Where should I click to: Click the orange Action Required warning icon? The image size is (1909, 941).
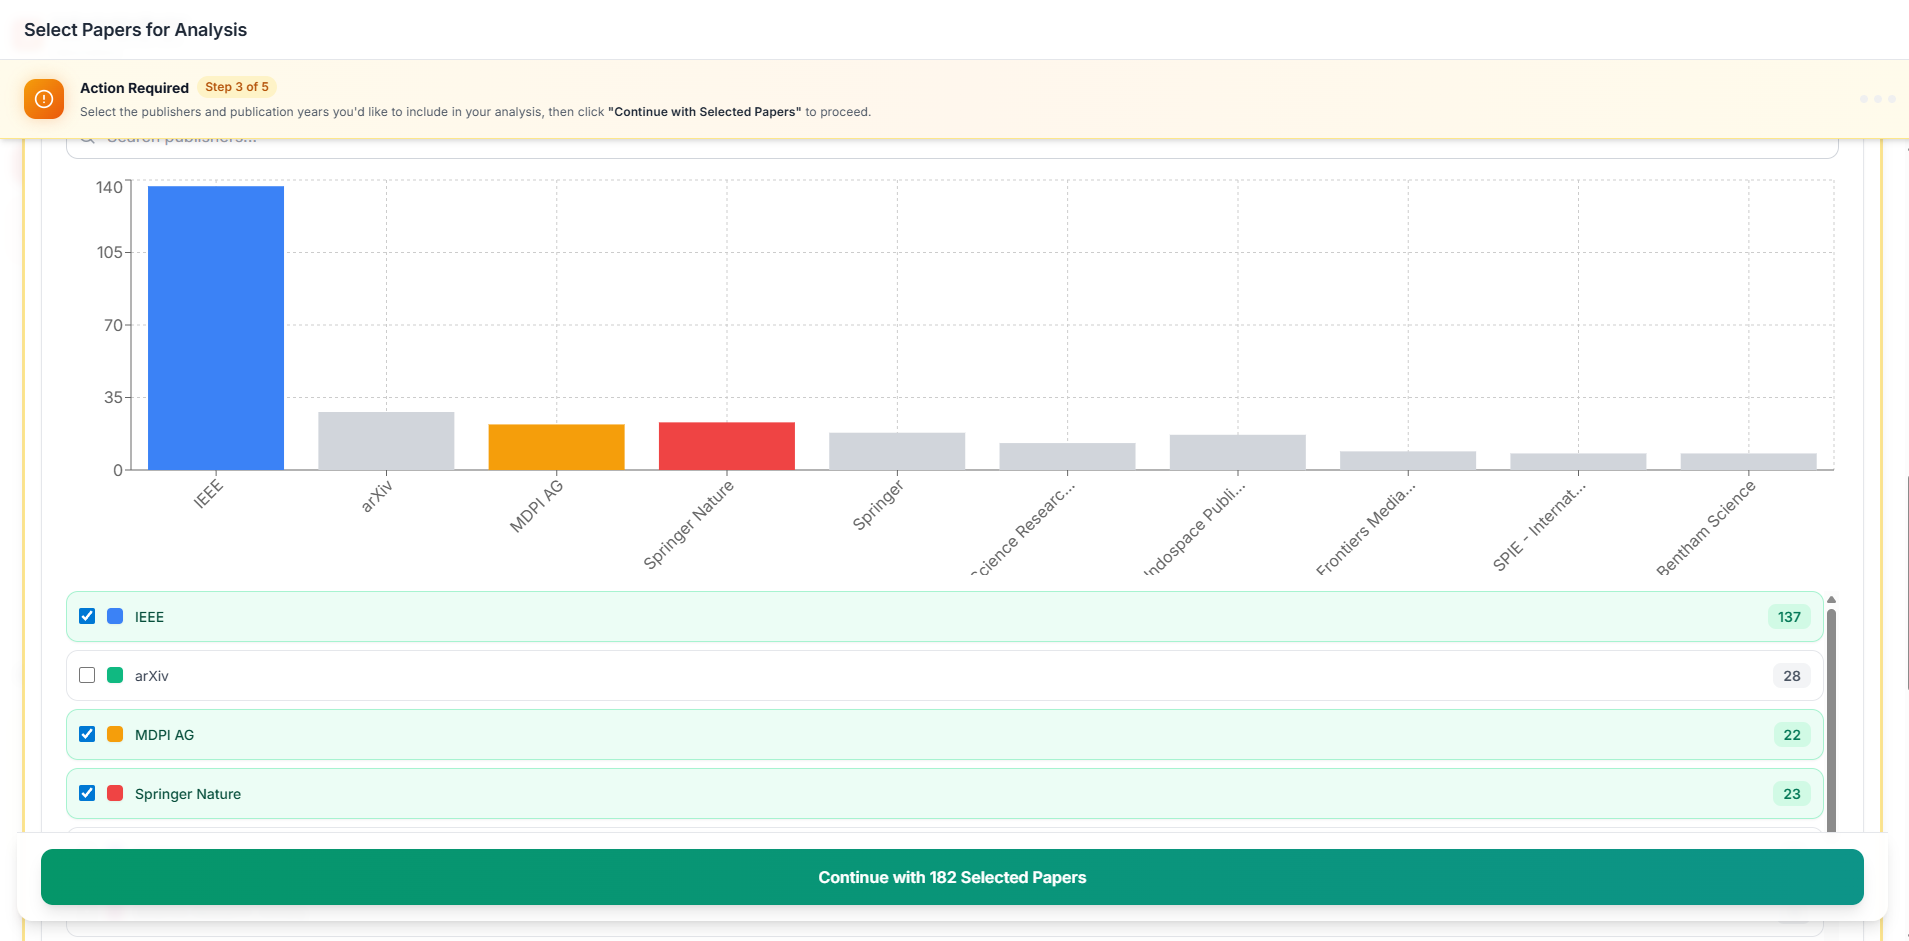click(x=43, y=99)
